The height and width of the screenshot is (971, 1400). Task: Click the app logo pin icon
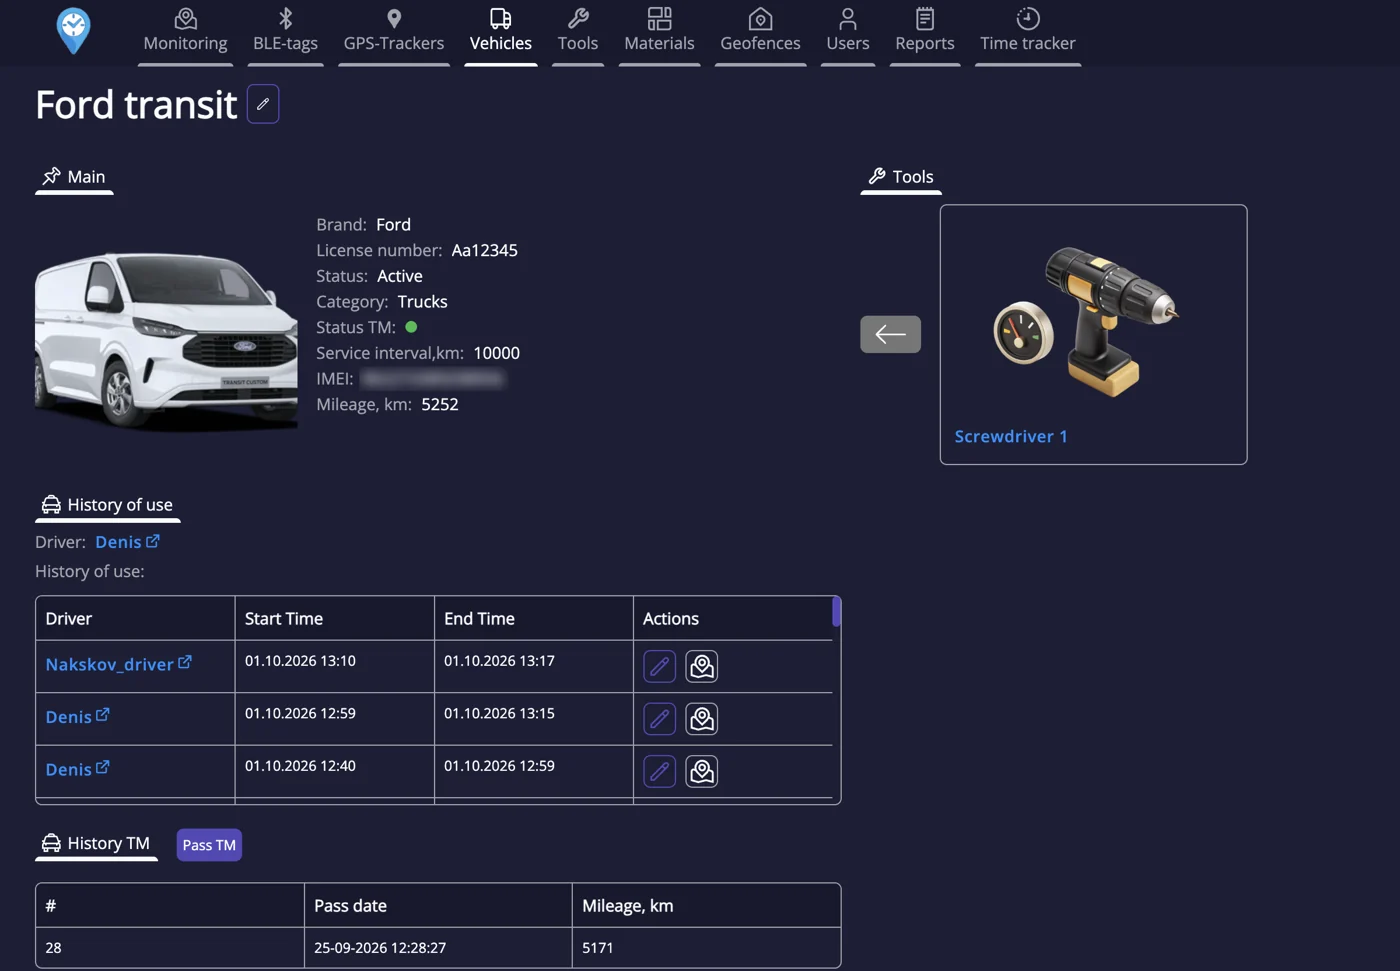pos(73,31)
